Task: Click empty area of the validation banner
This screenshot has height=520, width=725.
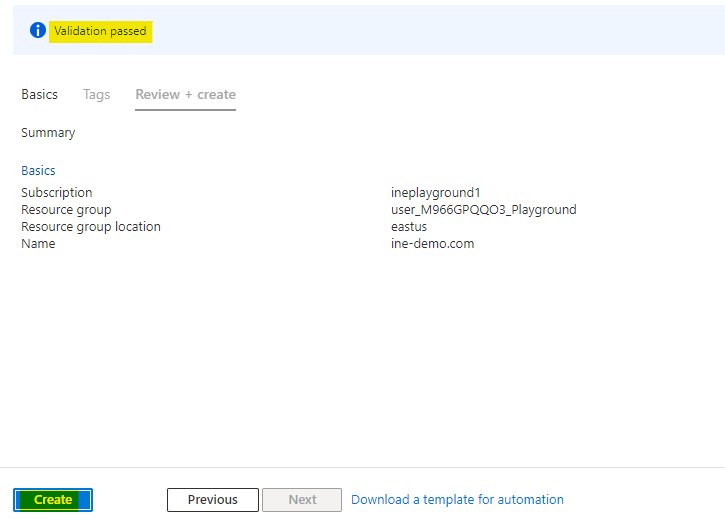Action: pyautogui.click(x=450, y=31)
